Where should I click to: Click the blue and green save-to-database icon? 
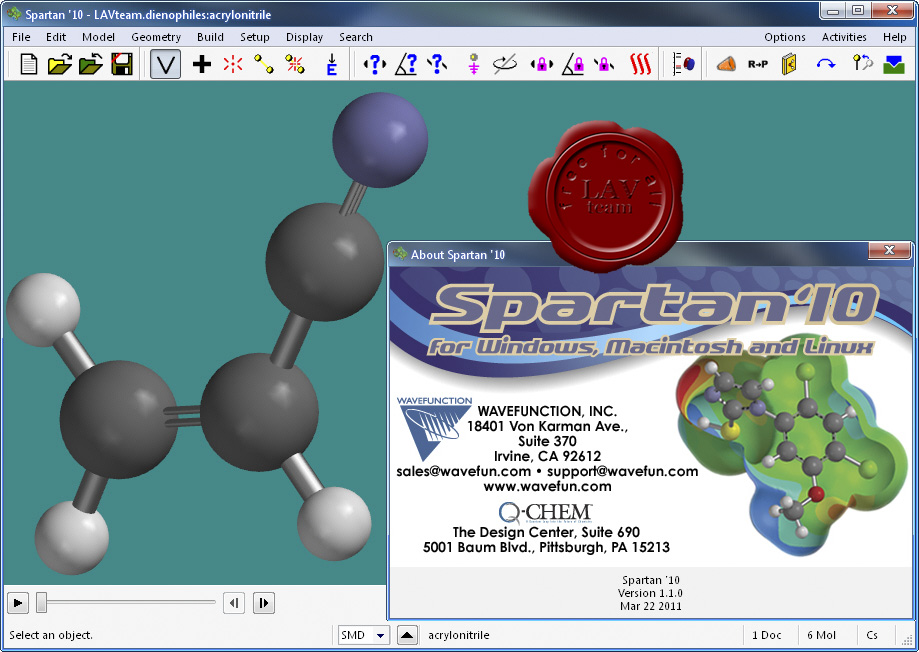894,64
